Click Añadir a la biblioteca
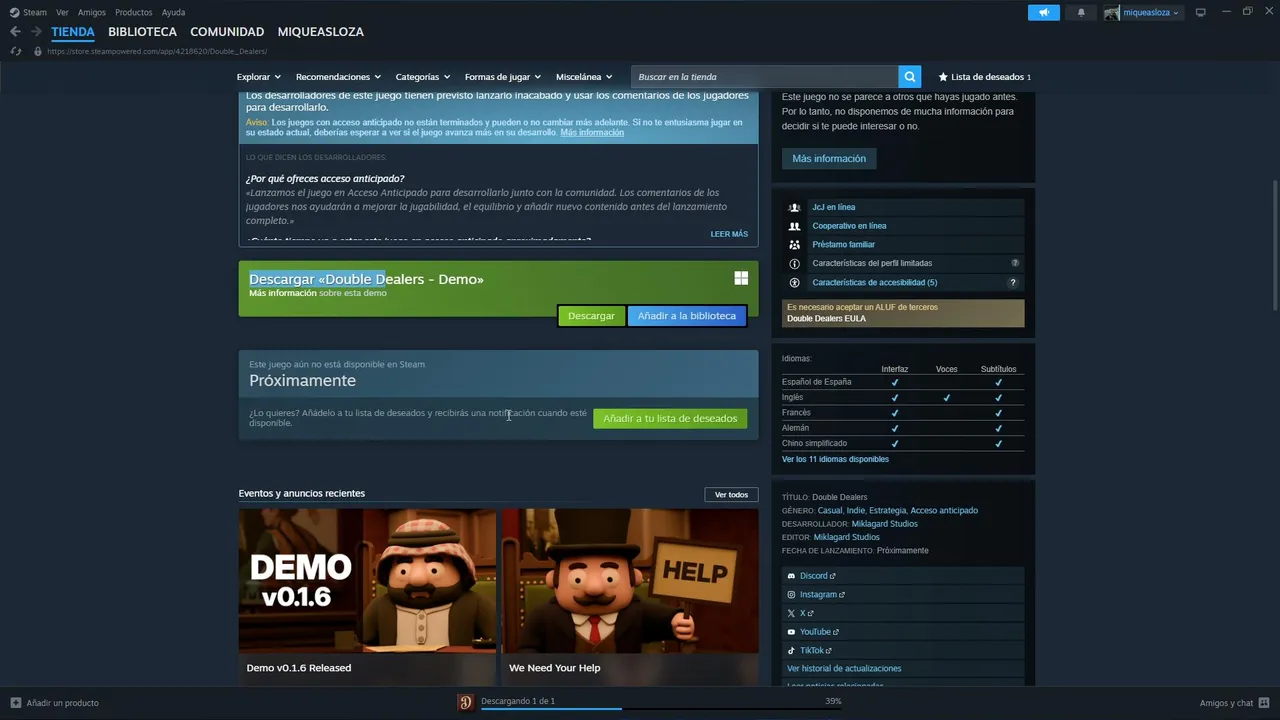 (687, 316)
